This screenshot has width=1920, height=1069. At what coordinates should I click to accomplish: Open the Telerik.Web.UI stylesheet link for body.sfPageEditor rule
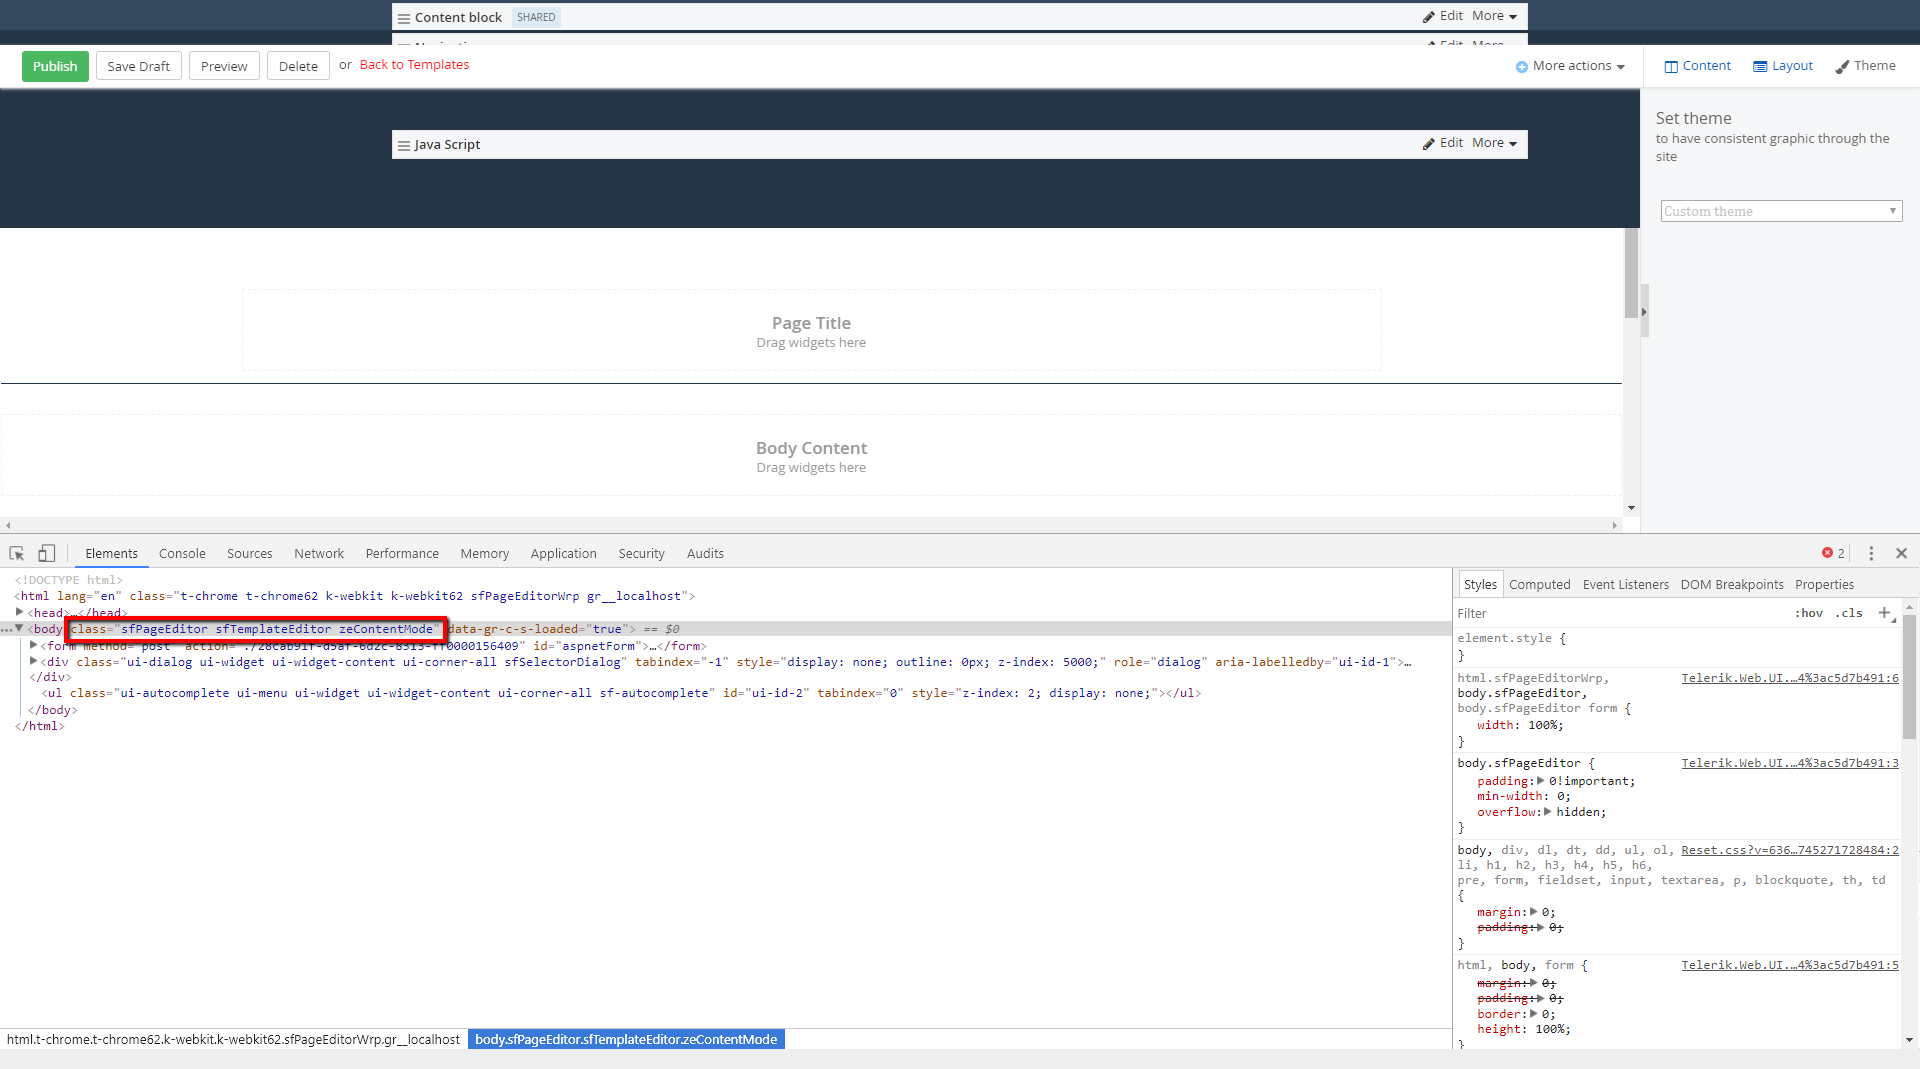point(1789,763)
